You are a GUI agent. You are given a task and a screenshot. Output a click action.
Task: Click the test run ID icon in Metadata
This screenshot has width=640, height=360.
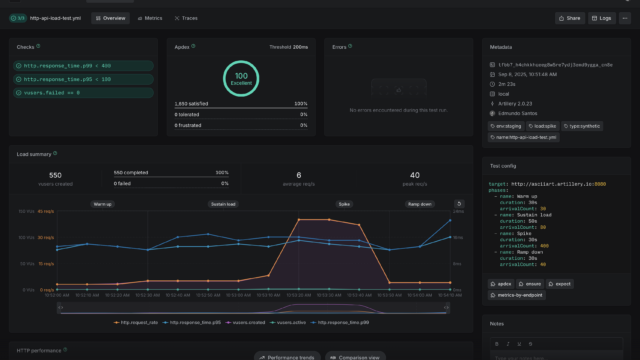(x=492, y=65)
